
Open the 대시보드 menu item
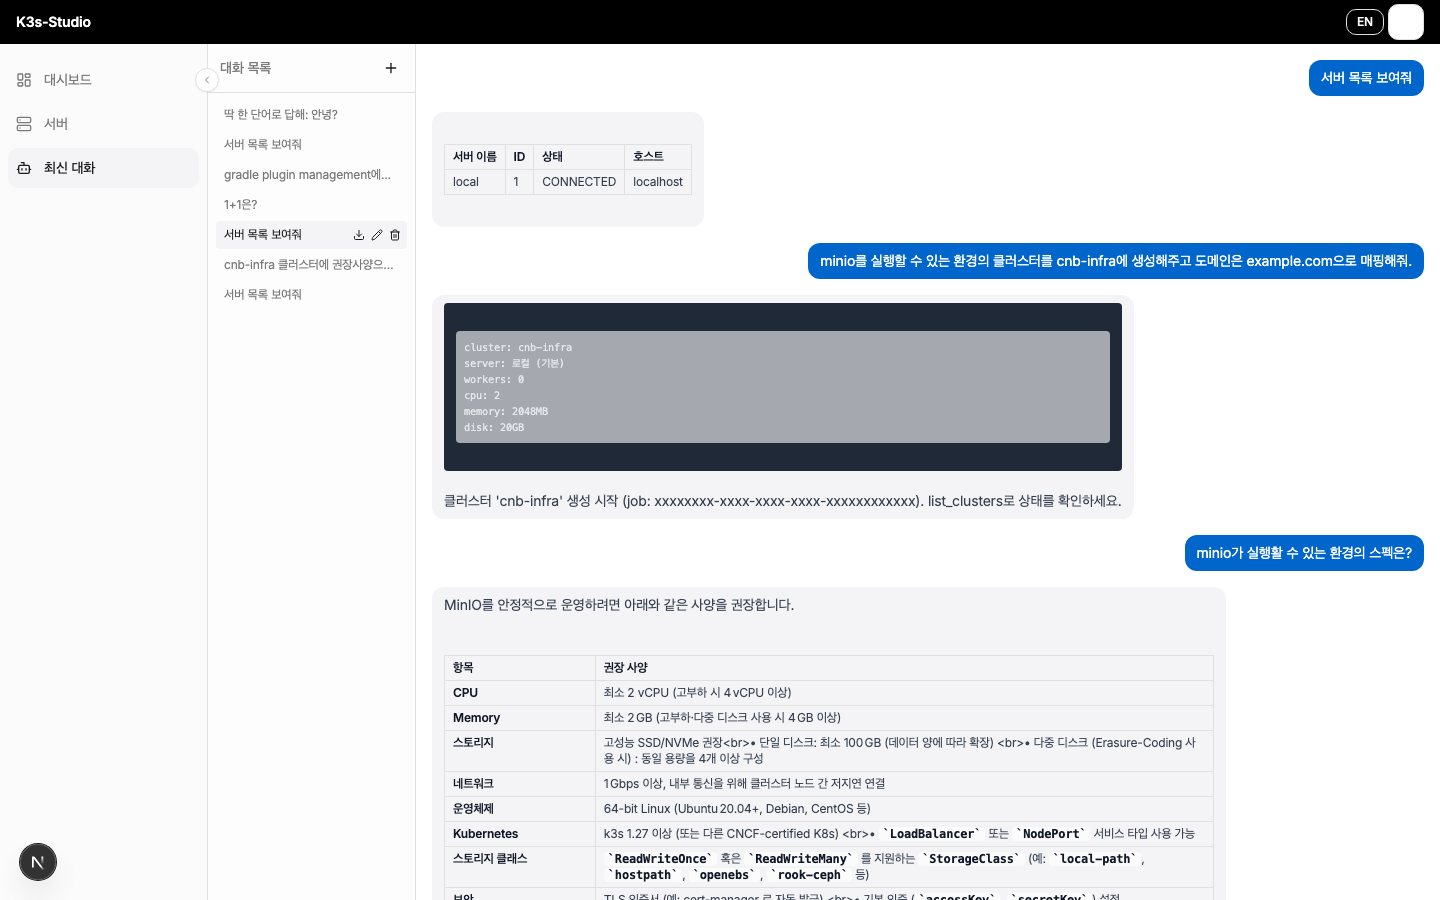[104, 80]
